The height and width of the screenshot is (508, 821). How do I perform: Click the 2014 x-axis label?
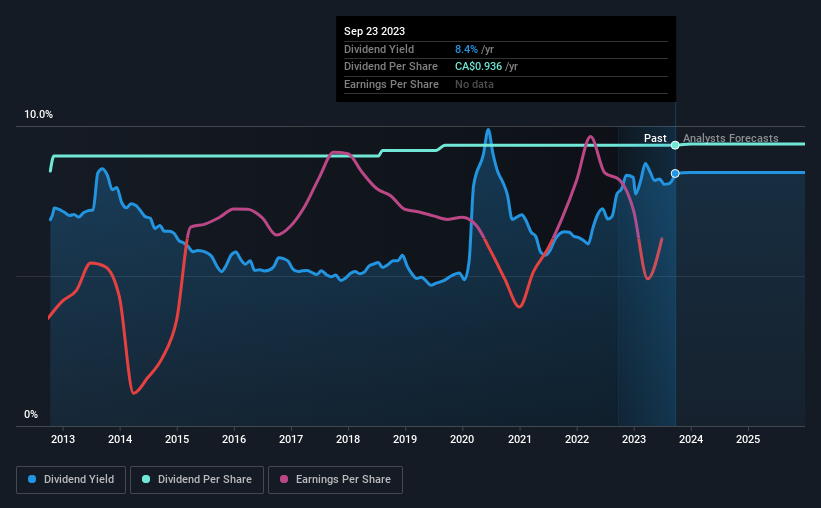coord(120,439)
